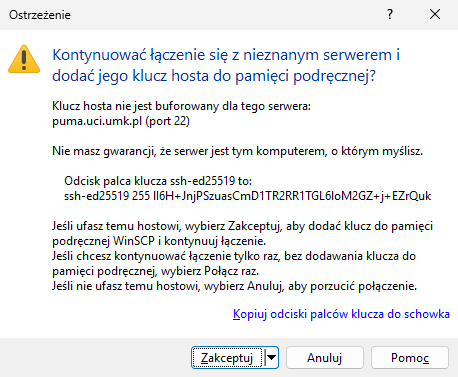
Task: Open the Zakceptuj dropdown arrow
Action: (x=272, y=358)
